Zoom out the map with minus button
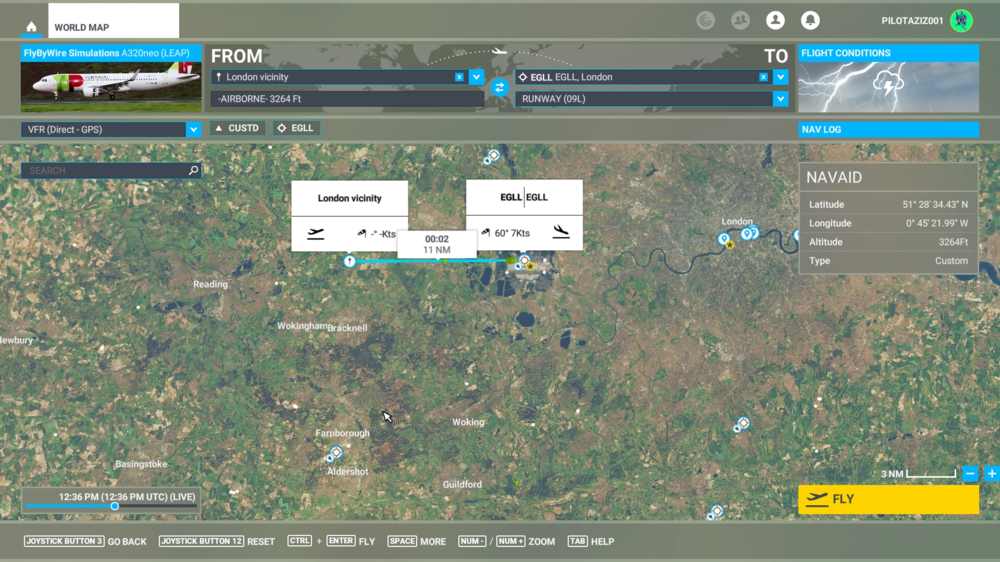Image resolution: width=1000 pixels, height=562 pixels. pos(970,474)
